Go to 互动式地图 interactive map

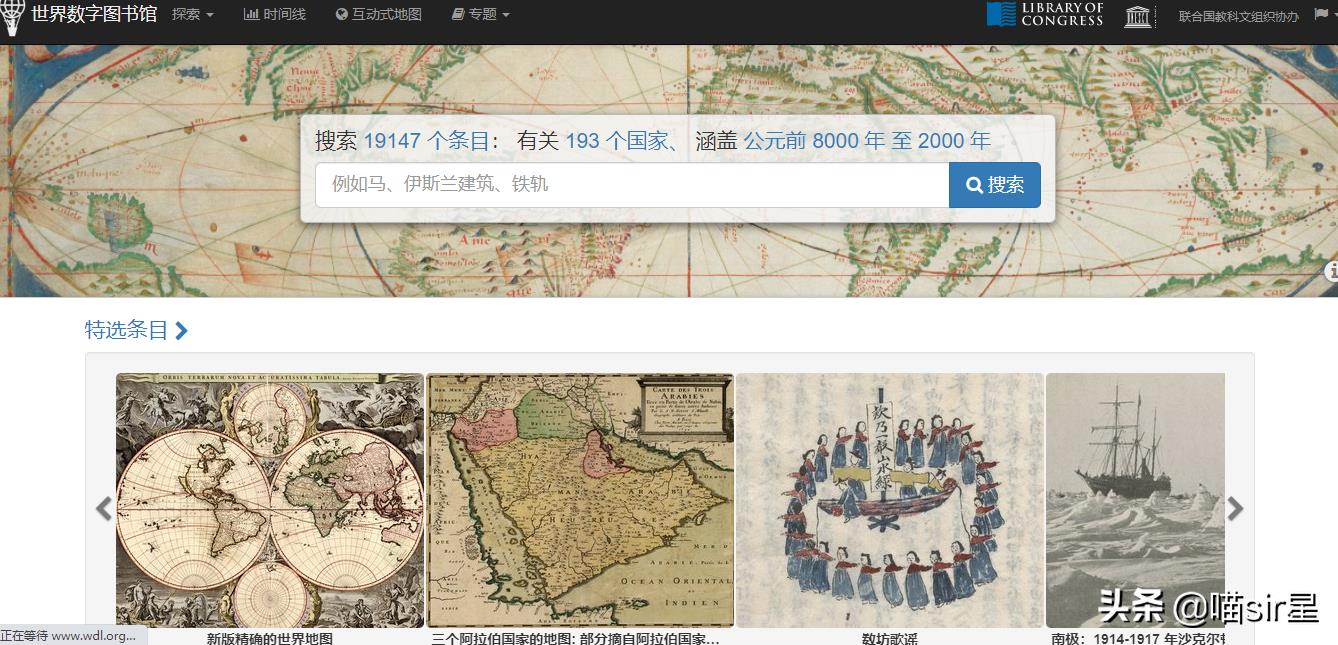(x=378, y=14)
